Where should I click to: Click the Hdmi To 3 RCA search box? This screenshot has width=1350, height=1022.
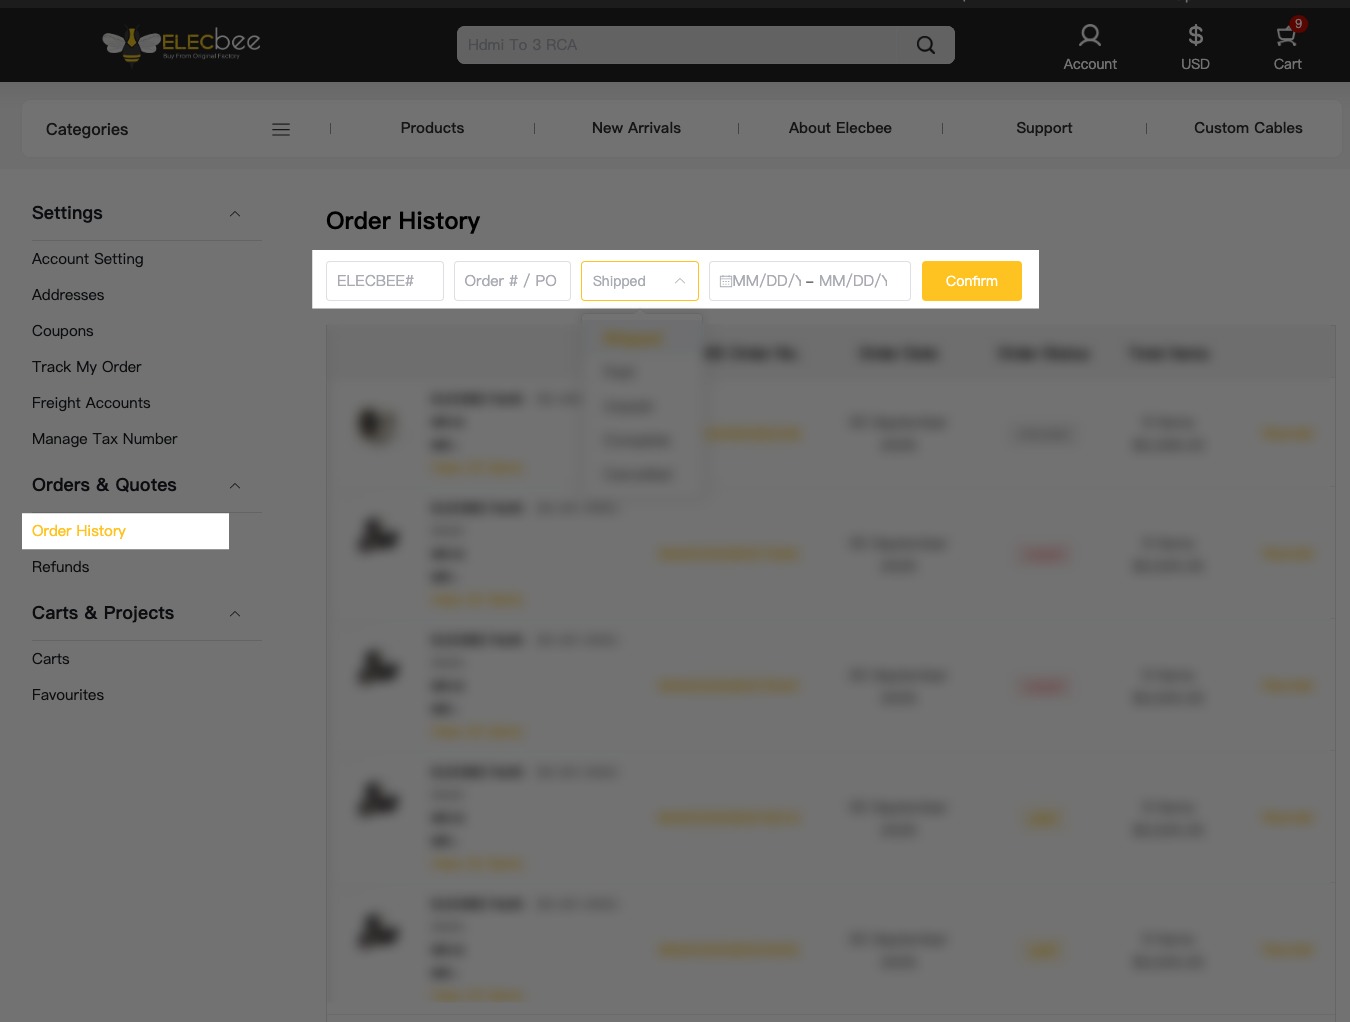click(680, 45)
